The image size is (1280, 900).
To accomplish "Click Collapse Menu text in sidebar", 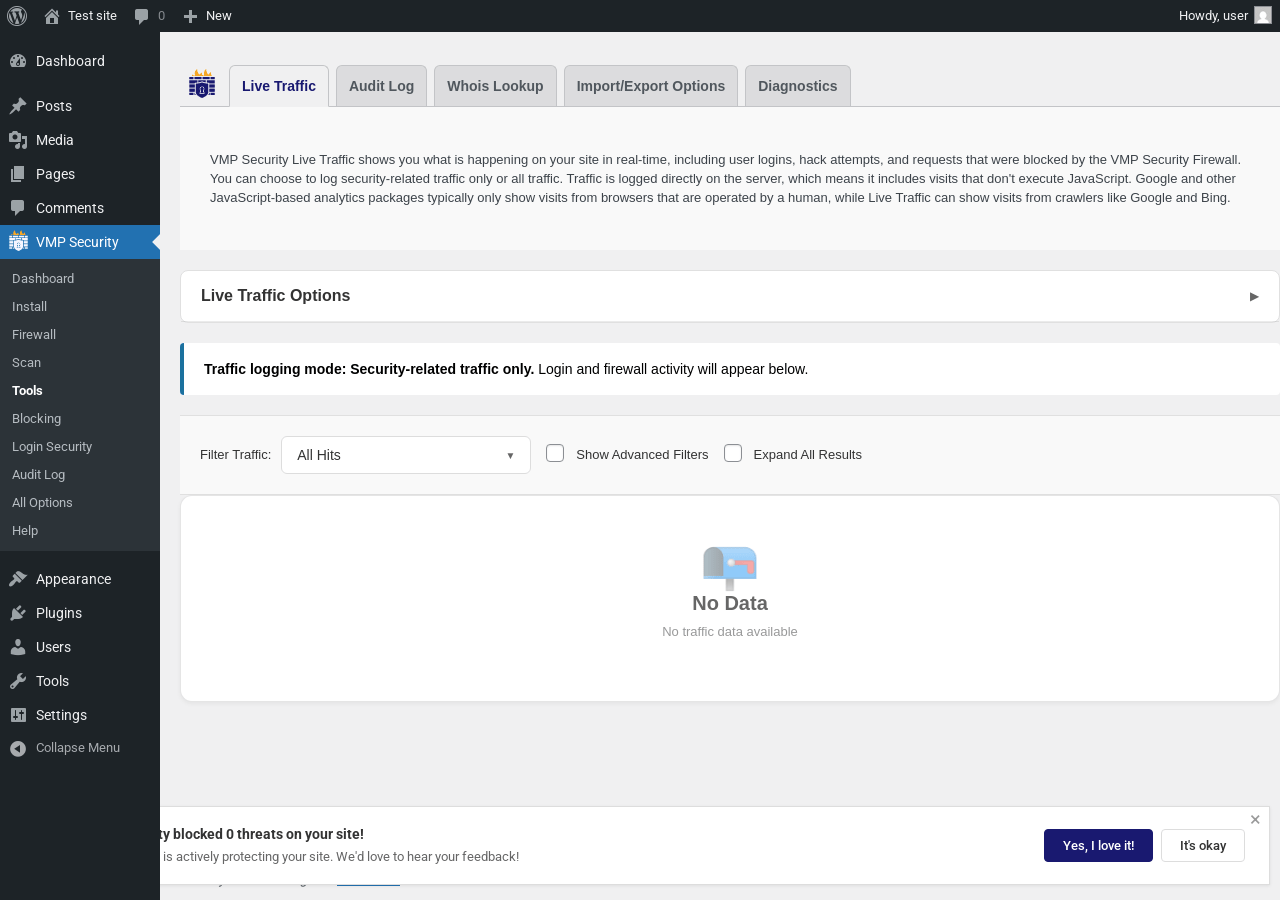I will (x=78, y=748).
